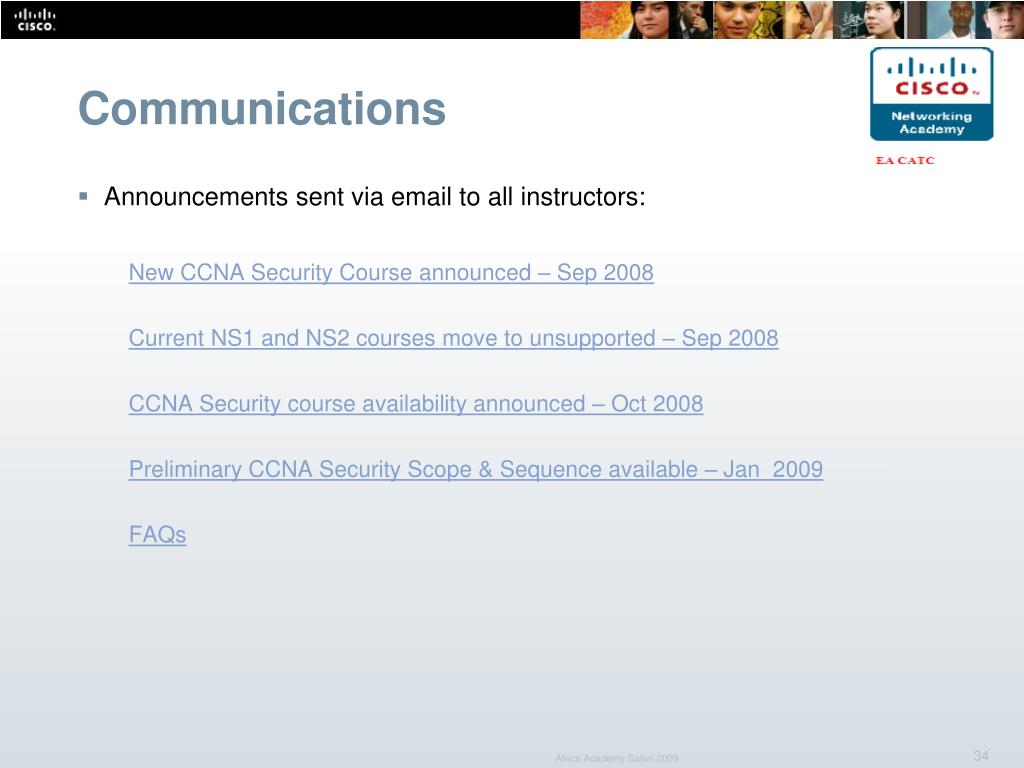1024x768 pixels.
Task: Click the Communications slide title
Action: click(x=262, y=108)
